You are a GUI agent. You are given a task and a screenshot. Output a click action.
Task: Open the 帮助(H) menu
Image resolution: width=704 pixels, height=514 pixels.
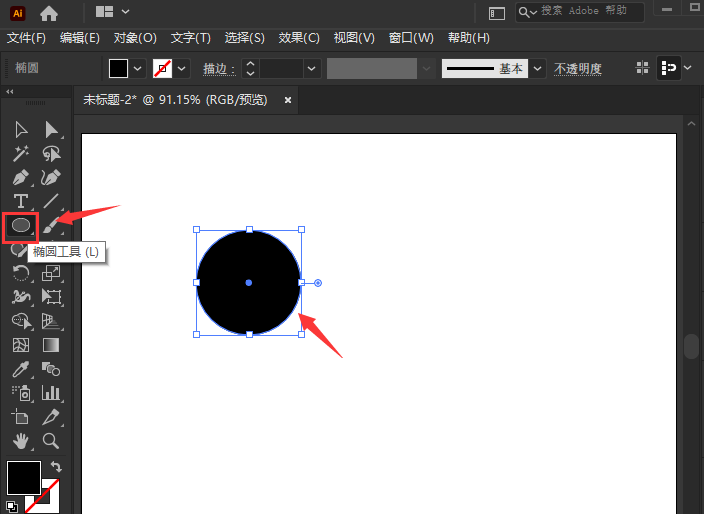click(469, 38)
